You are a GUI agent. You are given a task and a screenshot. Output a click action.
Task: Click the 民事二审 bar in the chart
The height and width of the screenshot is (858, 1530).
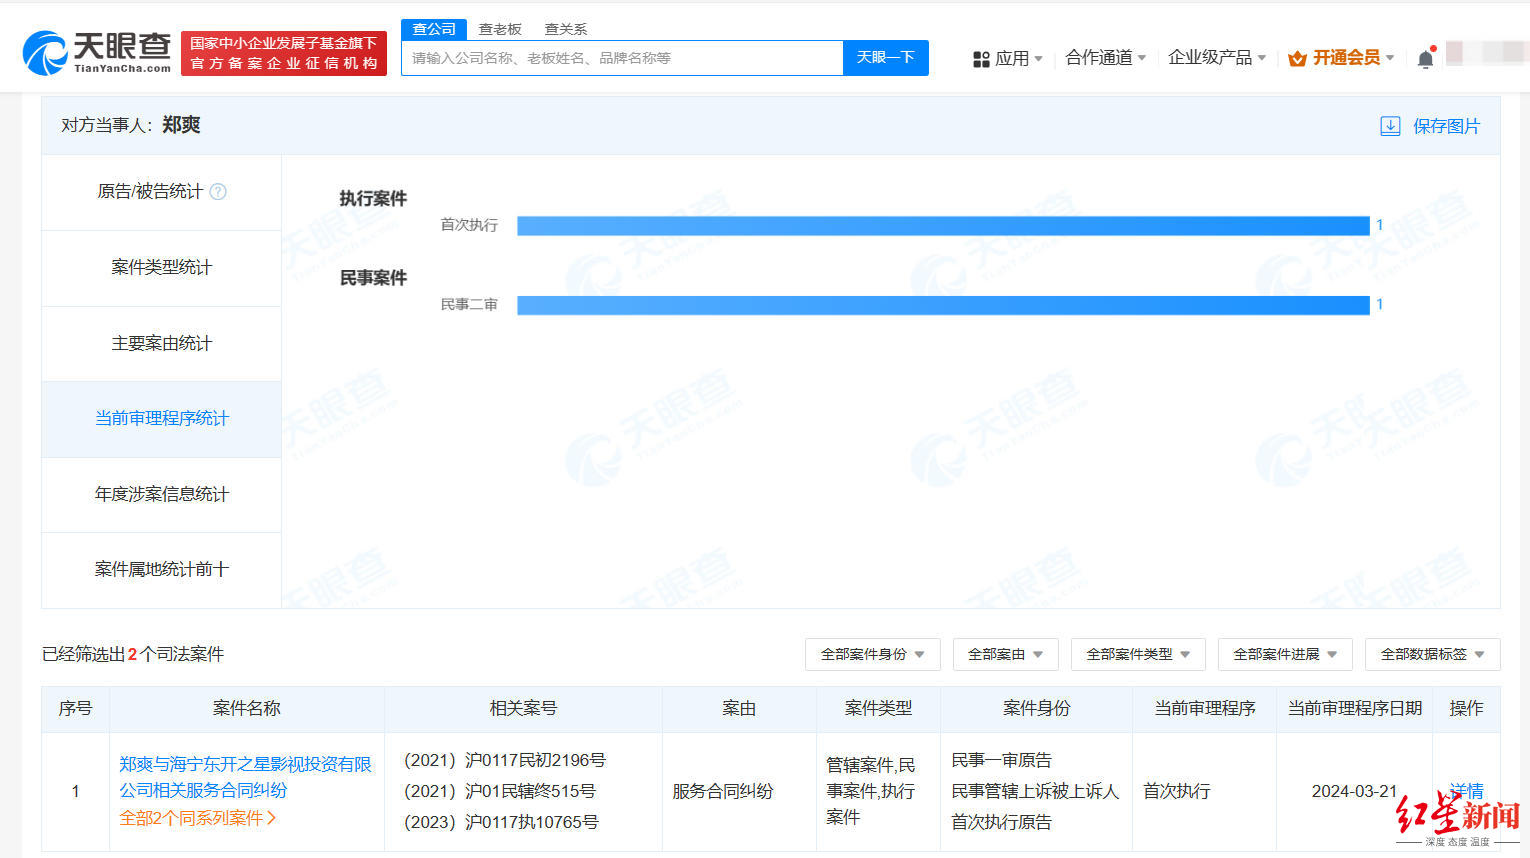[x=943, y=305]
